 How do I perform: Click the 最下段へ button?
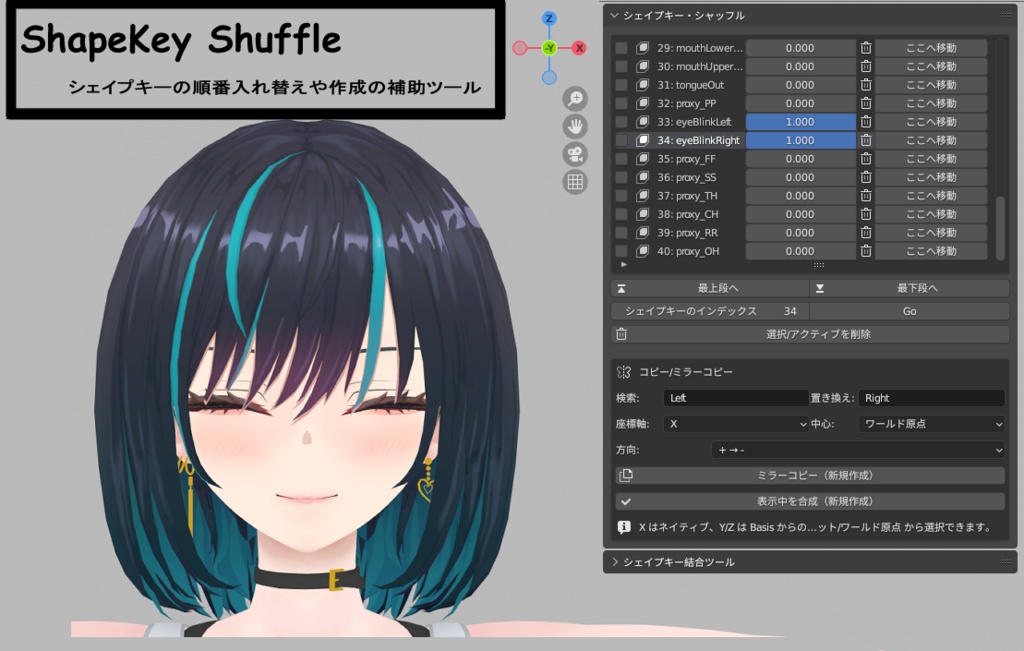(x=910, y=287)
